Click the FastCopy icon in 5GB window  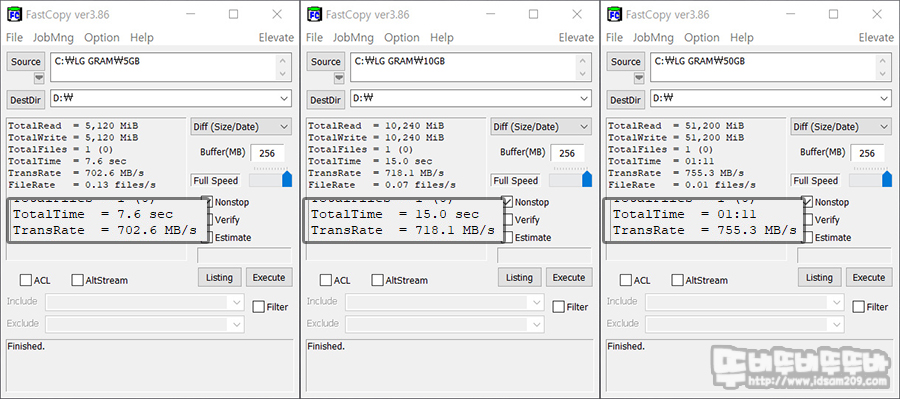(14, 14)
